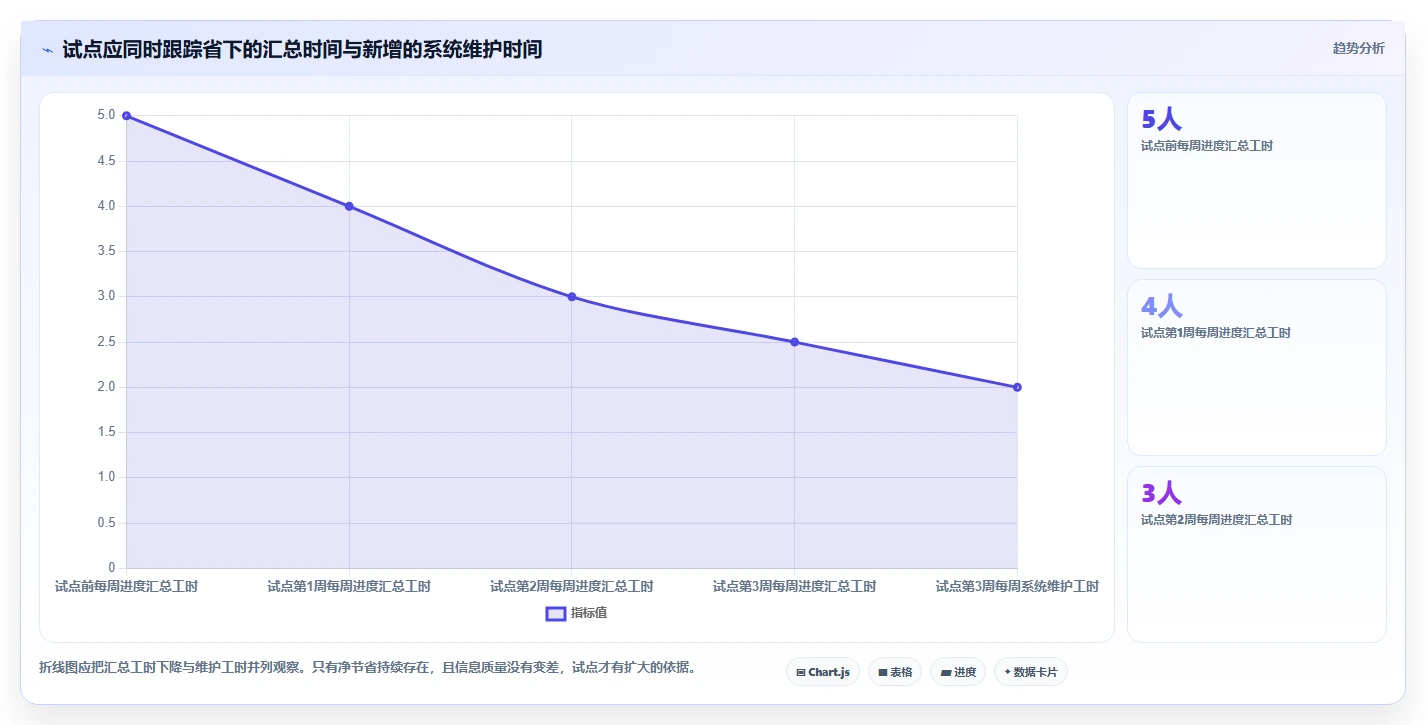Click the 3人 card value
1426x725 pixels.
pos(1161,493)
